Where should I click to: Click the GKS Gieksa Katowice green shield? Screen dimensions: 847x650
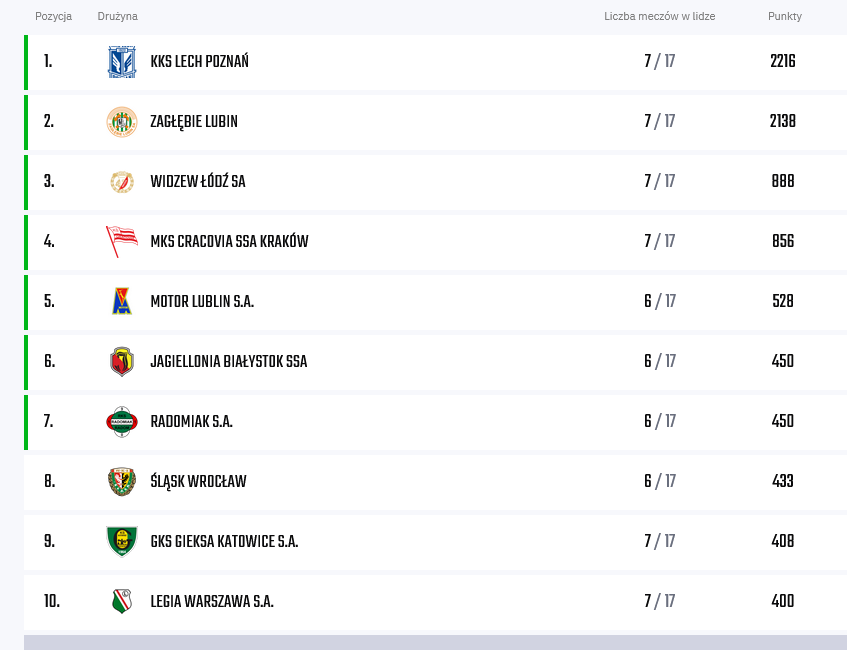pos(122,541)
